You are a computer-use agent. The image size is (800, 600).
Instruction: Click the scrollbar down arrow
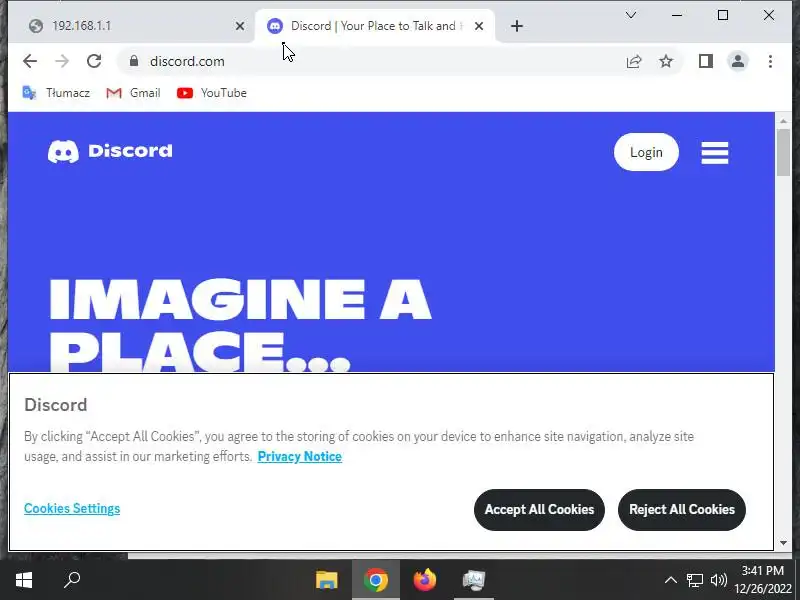pyautogui.click(x=783, y=543)
